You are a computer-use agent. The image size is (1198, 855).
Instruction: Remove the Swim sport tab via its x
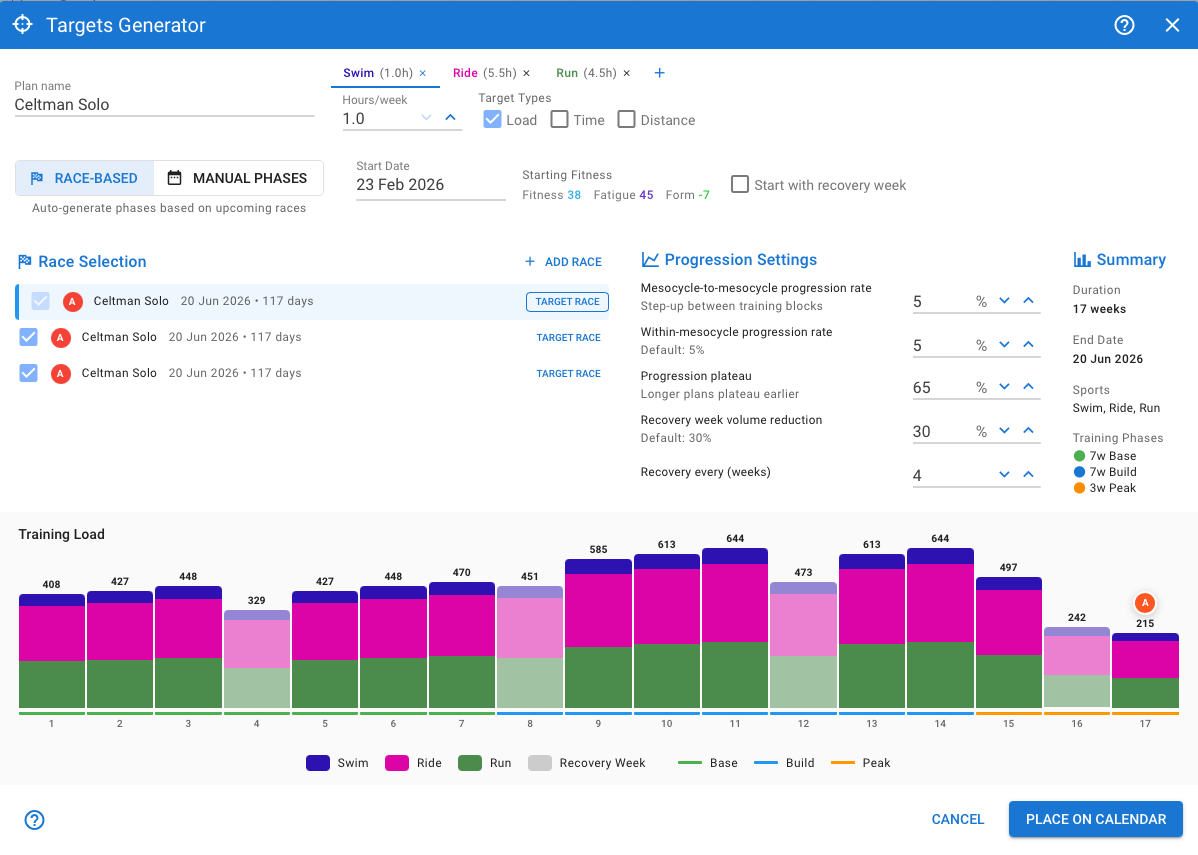click(x=422, y=73)
